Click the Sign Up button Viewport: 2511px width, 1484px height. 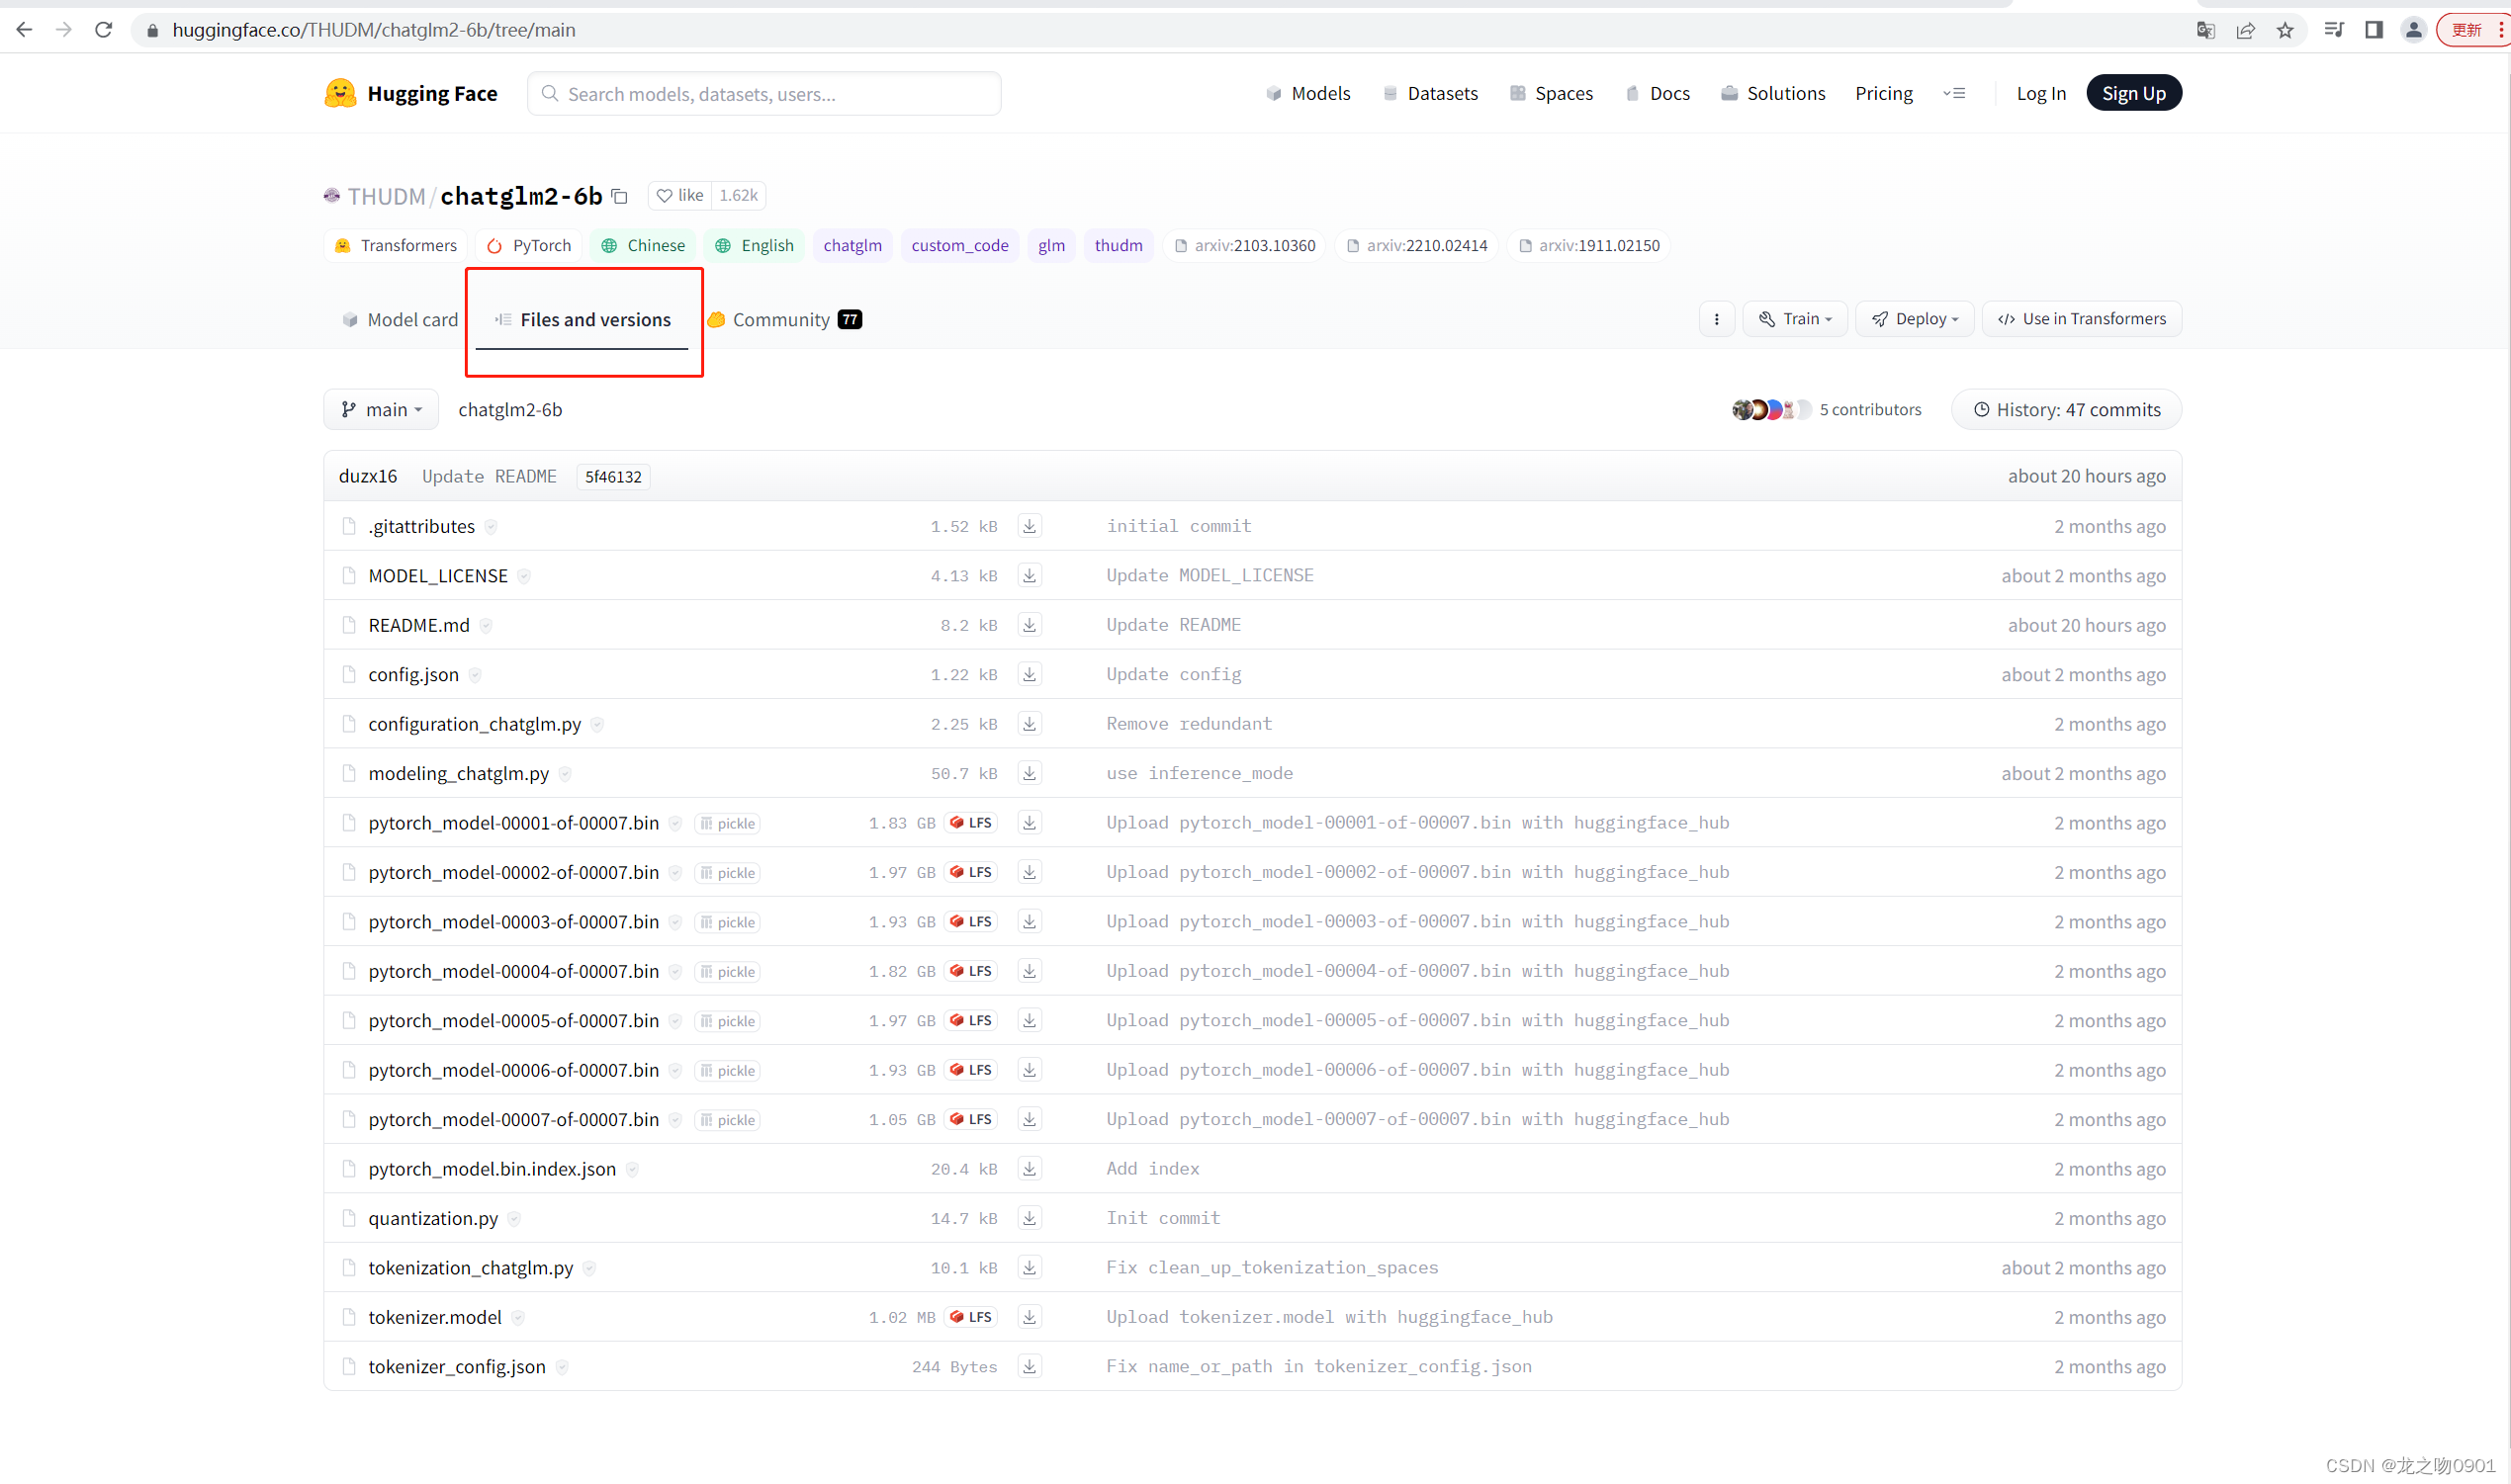[x=2133, y=93]
